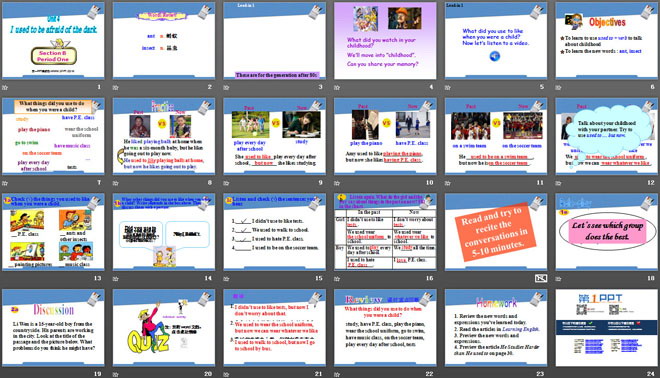Image resolution: width=660 pixels, height=378 pixels.
Task: Play animation star beneath slide 22
Action: [337, 374]
